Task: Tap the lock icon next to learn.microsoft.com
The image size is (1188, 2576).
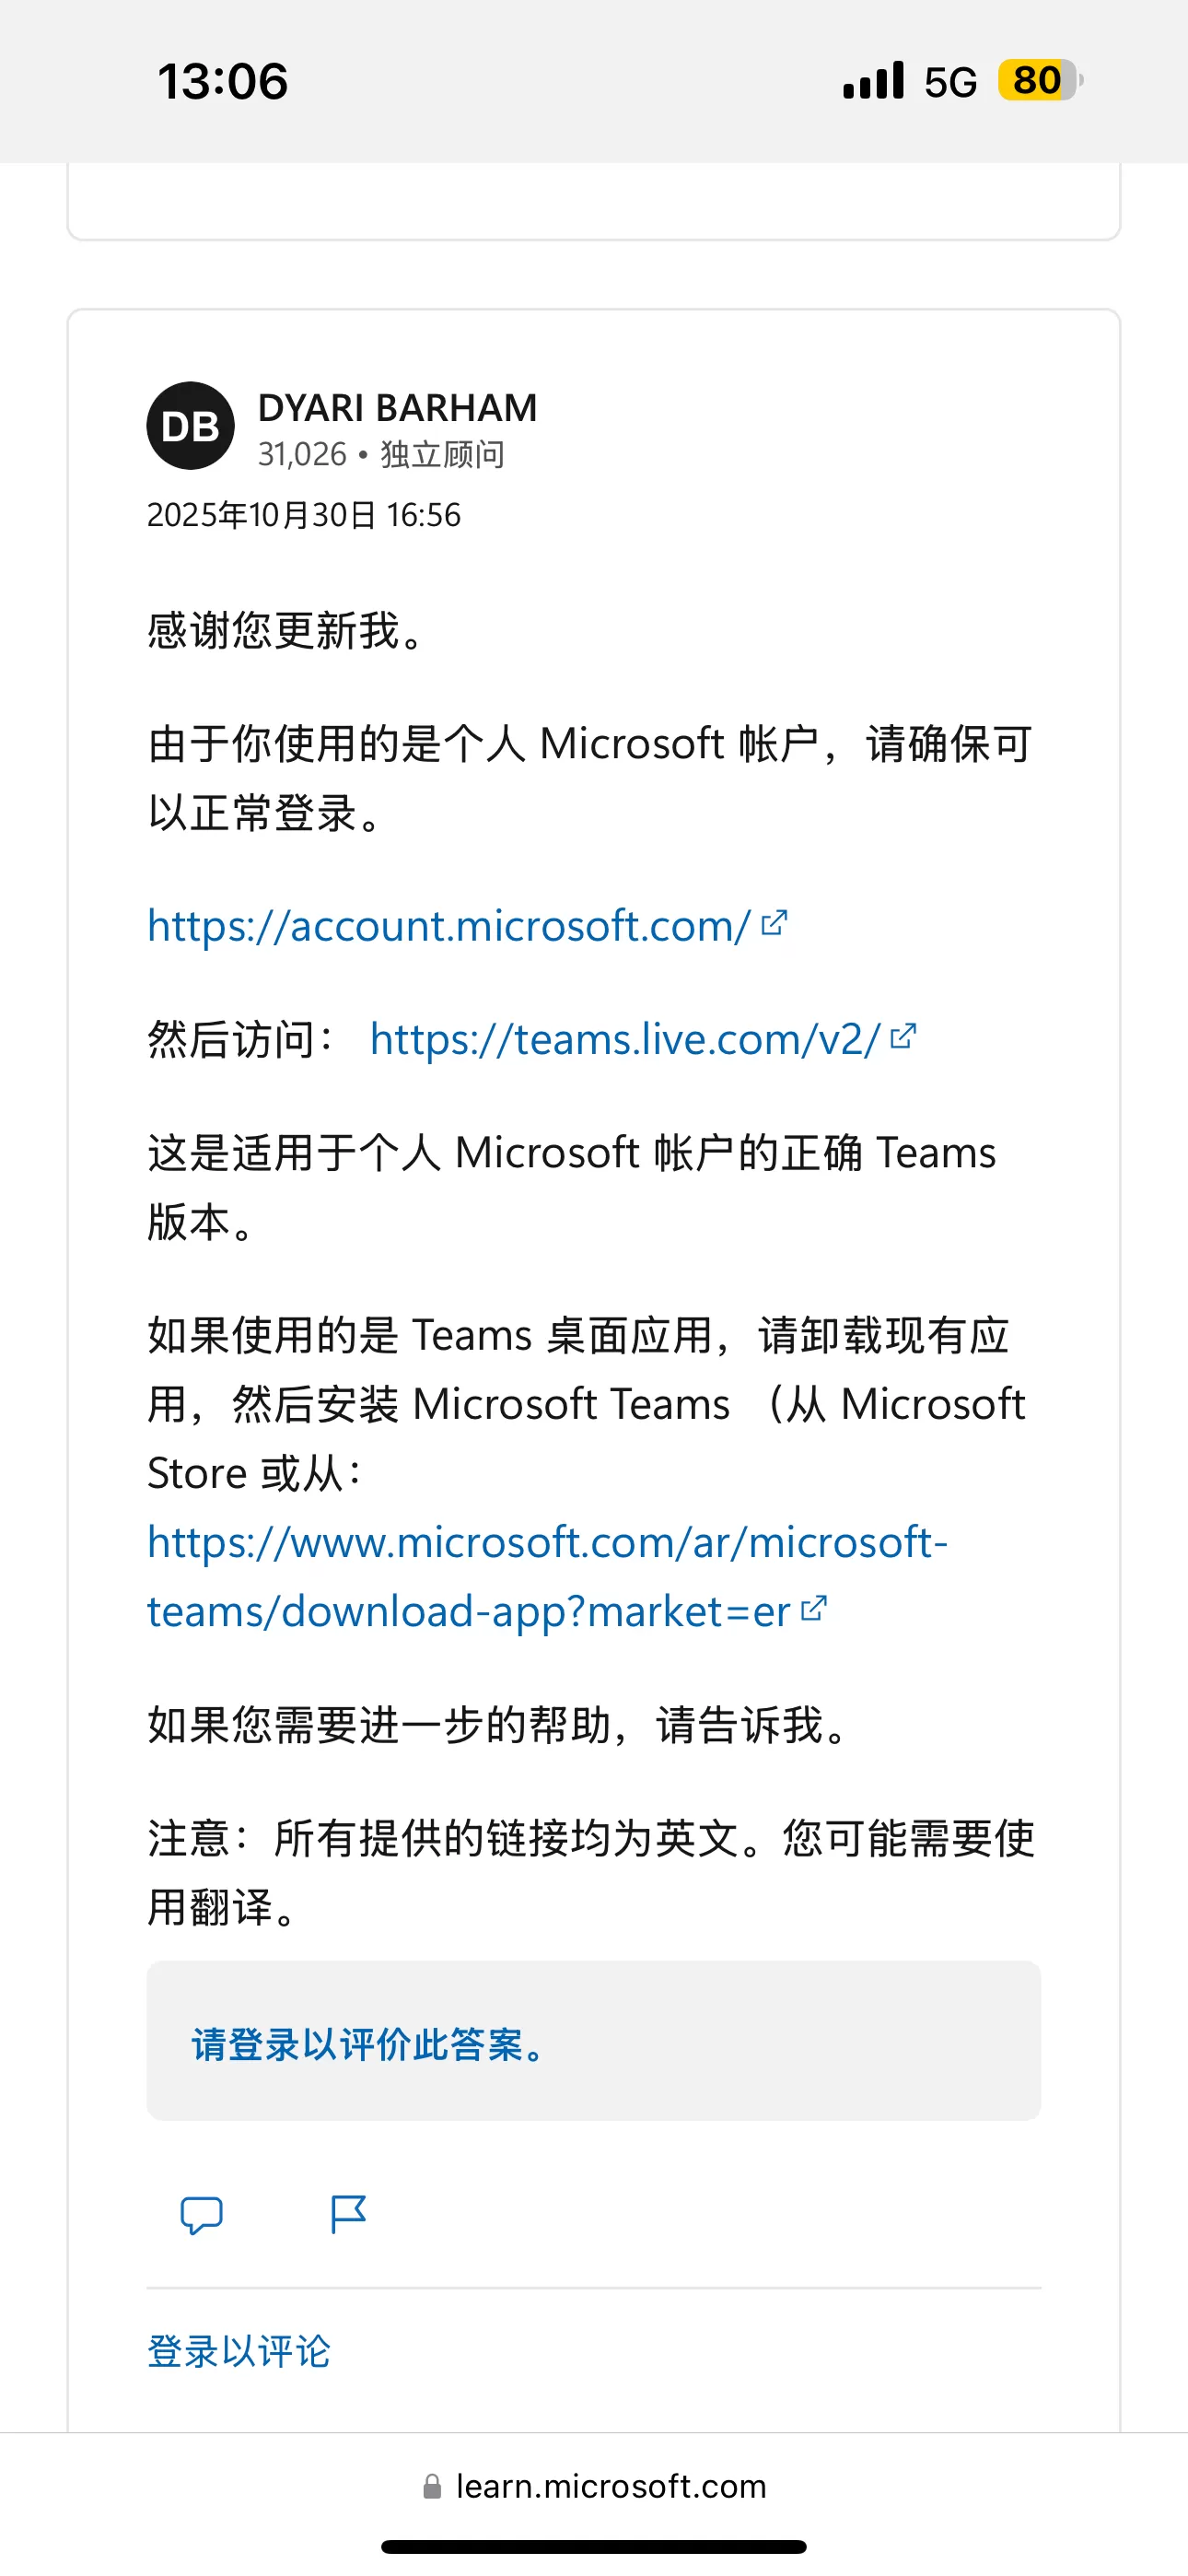Action: [x=434, y=2486]
